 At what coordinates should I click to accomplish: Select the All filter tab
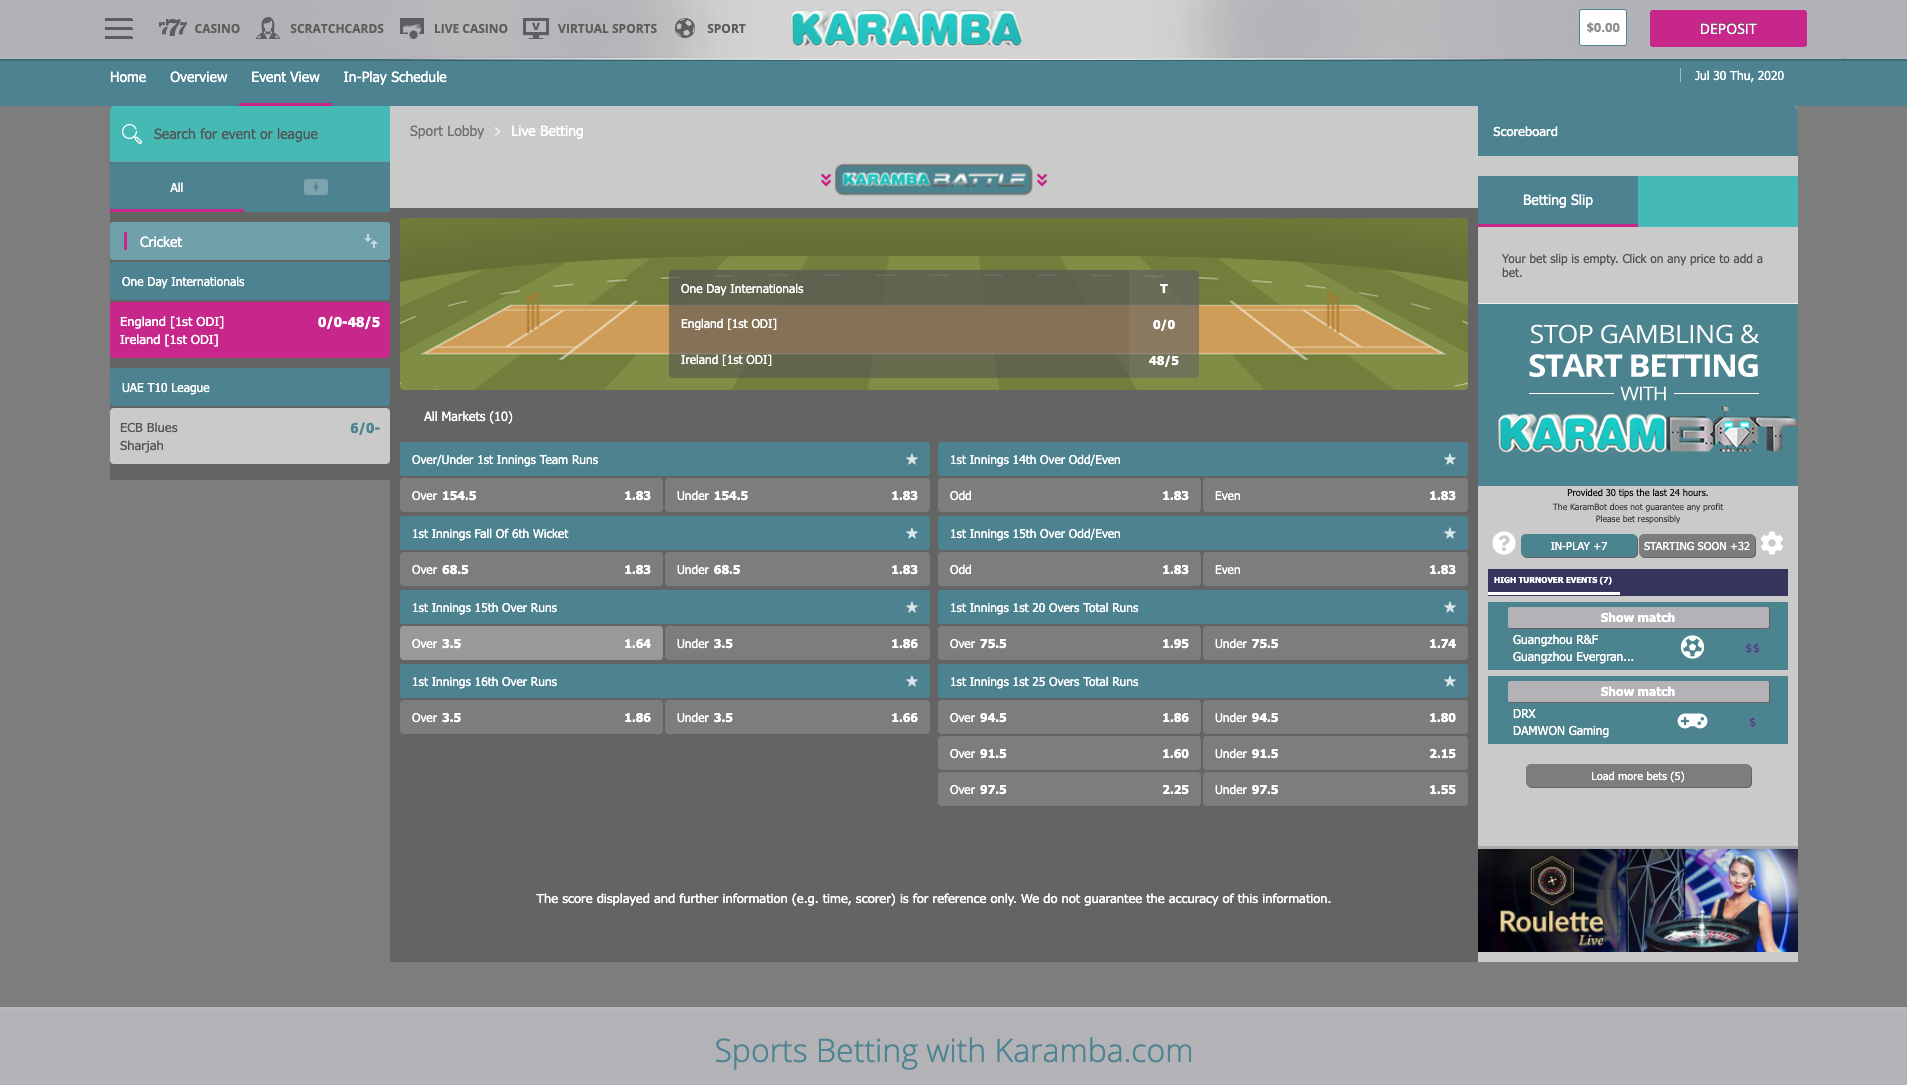point(177,187)
